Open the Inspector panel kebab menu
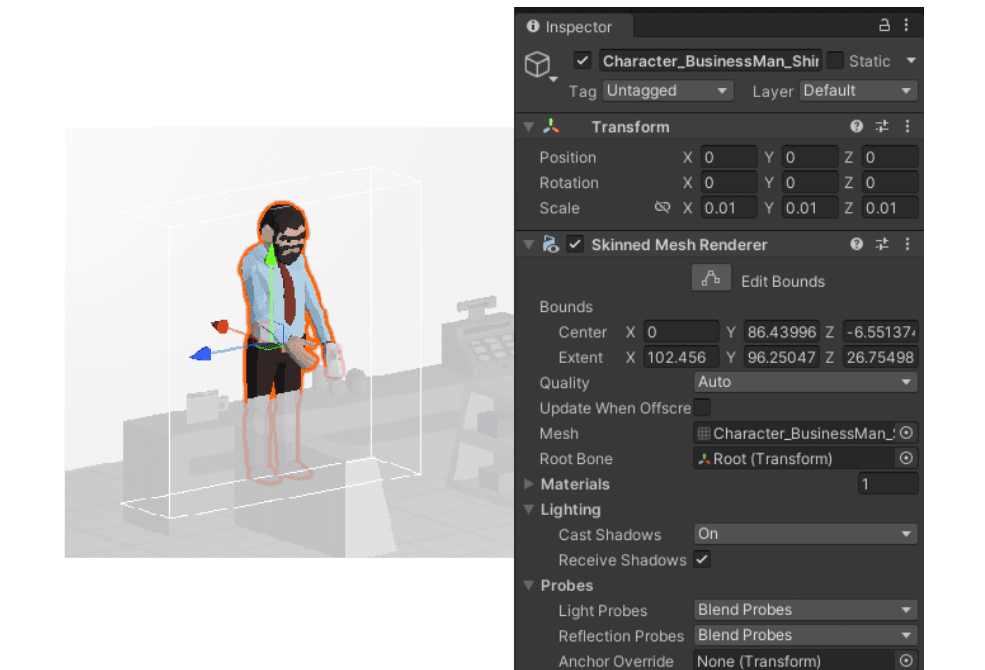 tap(906, 26)
